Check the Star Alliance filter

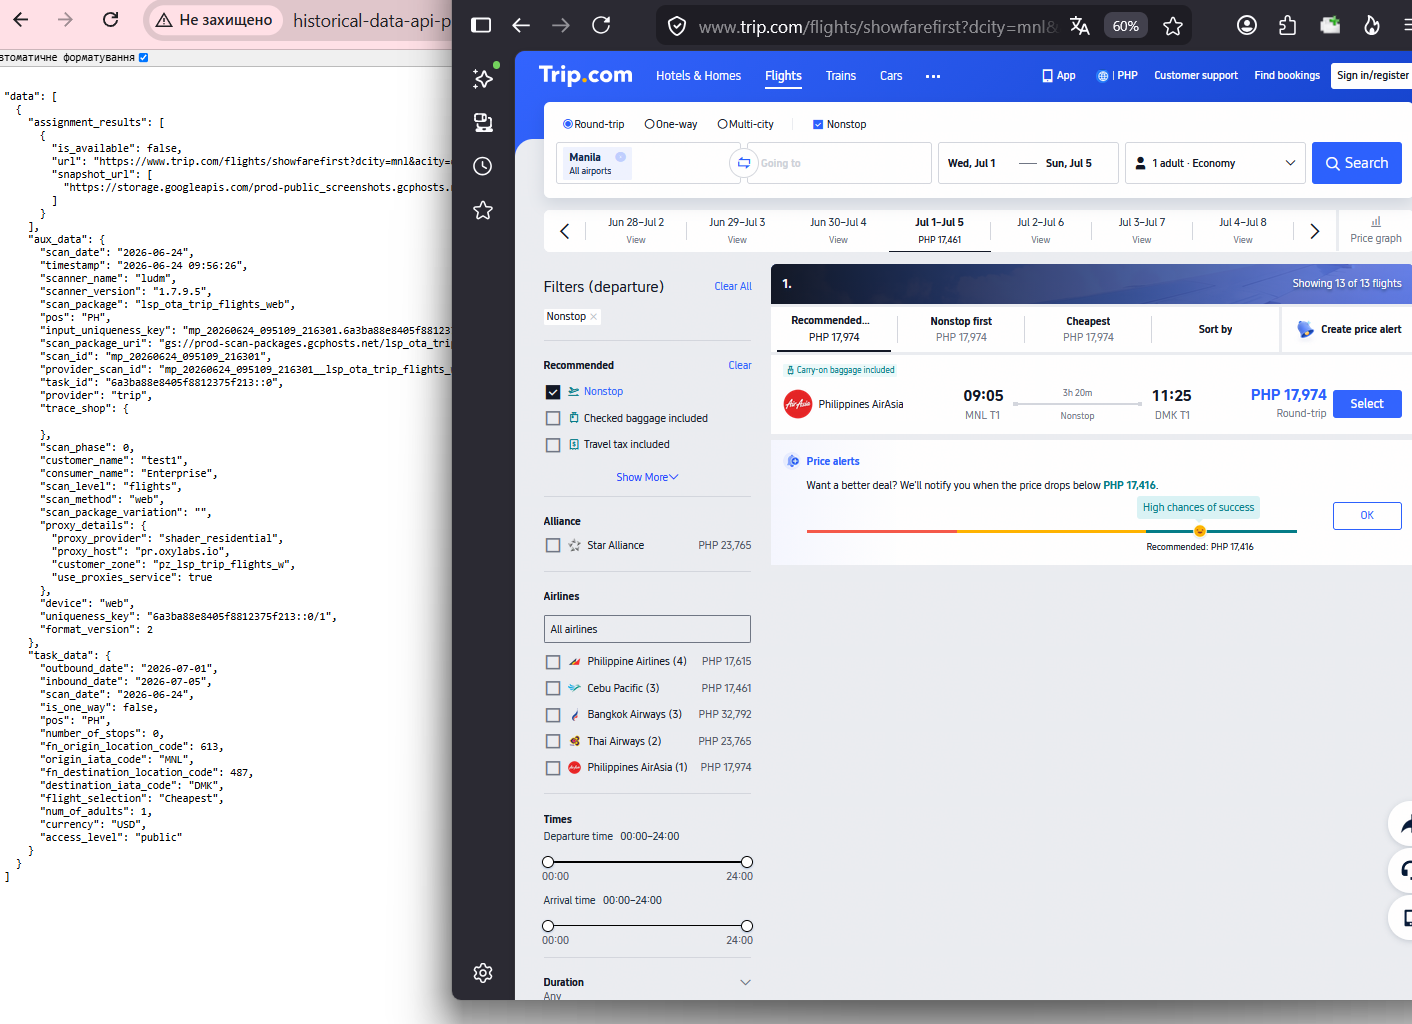[x=553, y=545]
